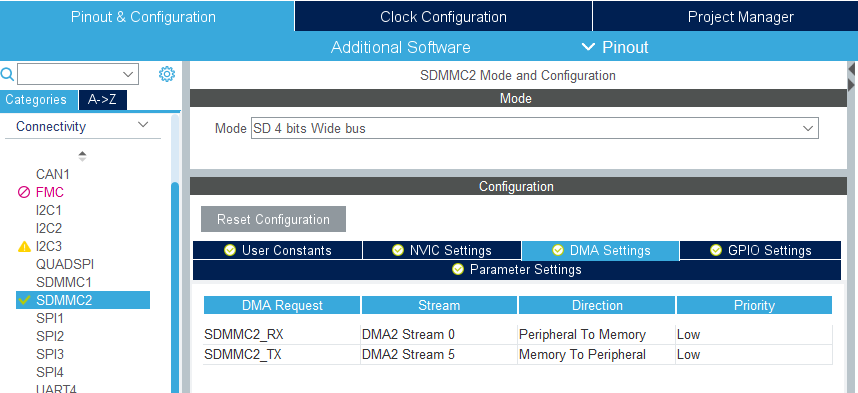This screenshot has height=393, width=858.
Task: Open the GPIO Settings tab
Action: pyautogui.click(x=760, y=250)
